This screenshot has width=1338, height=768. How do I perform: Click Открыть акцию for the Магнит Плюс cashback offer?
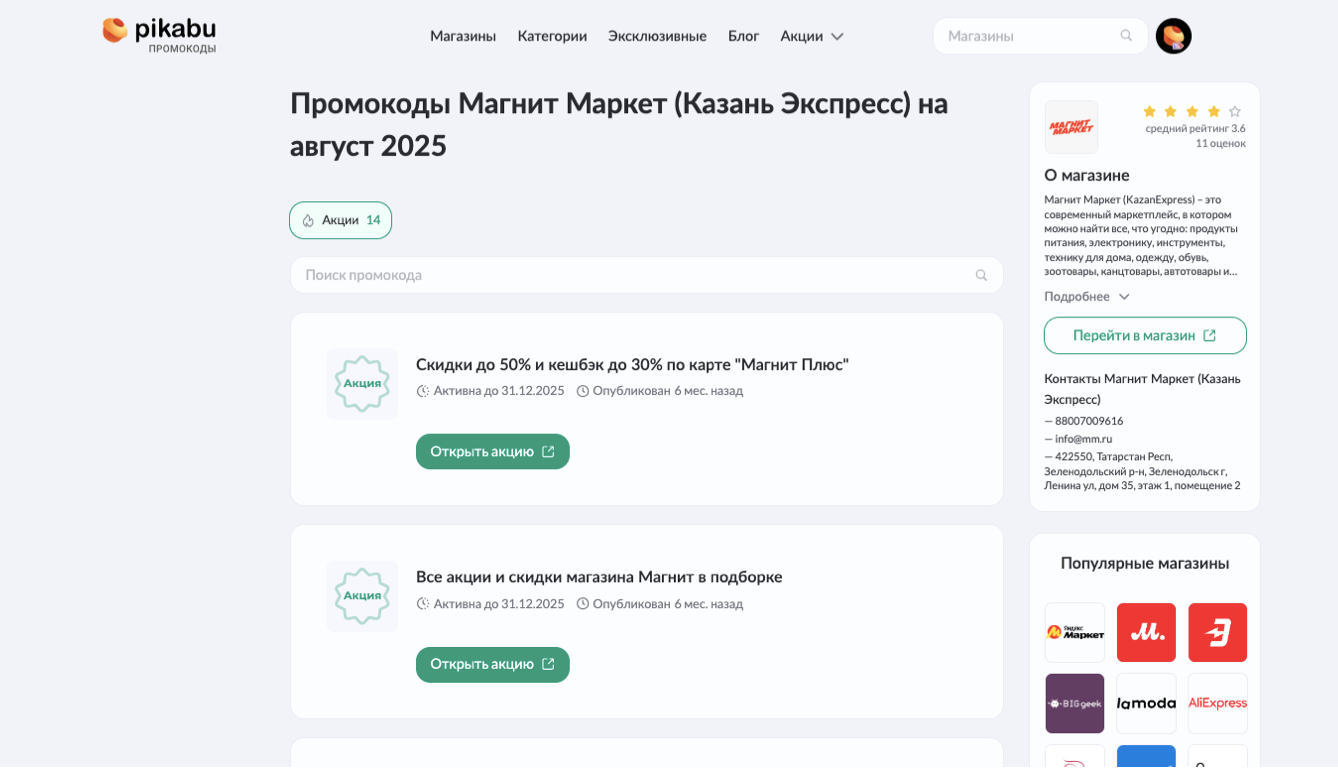pos(493,451)
